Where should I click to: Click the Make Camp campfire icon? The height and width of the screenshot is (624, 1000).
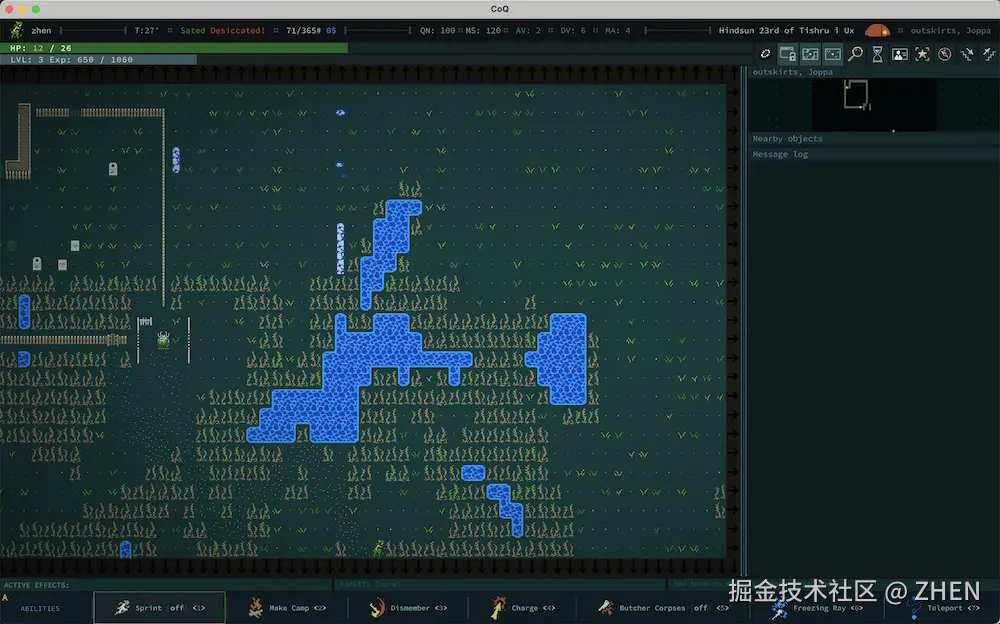click(x=256, y=607)
